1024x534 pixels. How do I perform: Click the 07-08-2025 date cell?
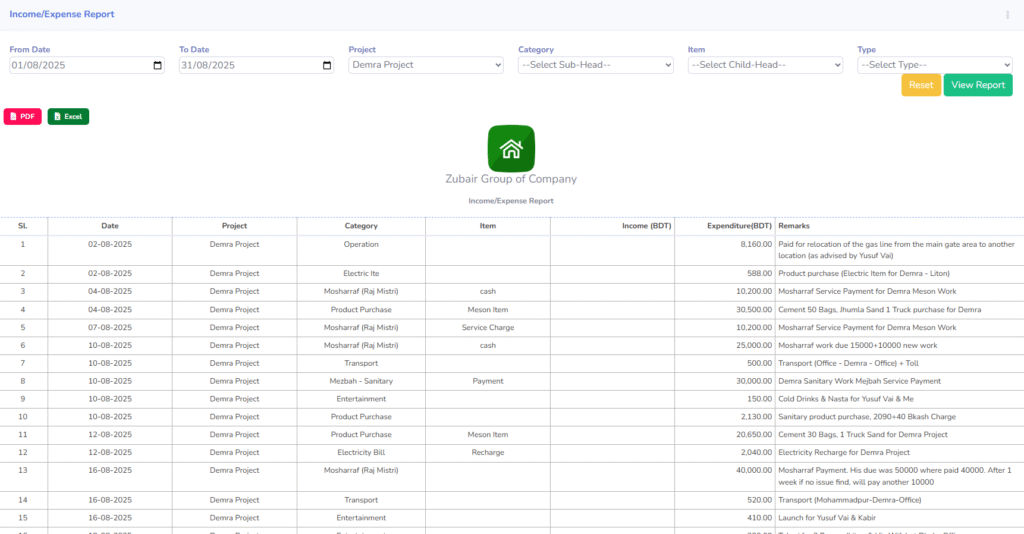point(110,328)
